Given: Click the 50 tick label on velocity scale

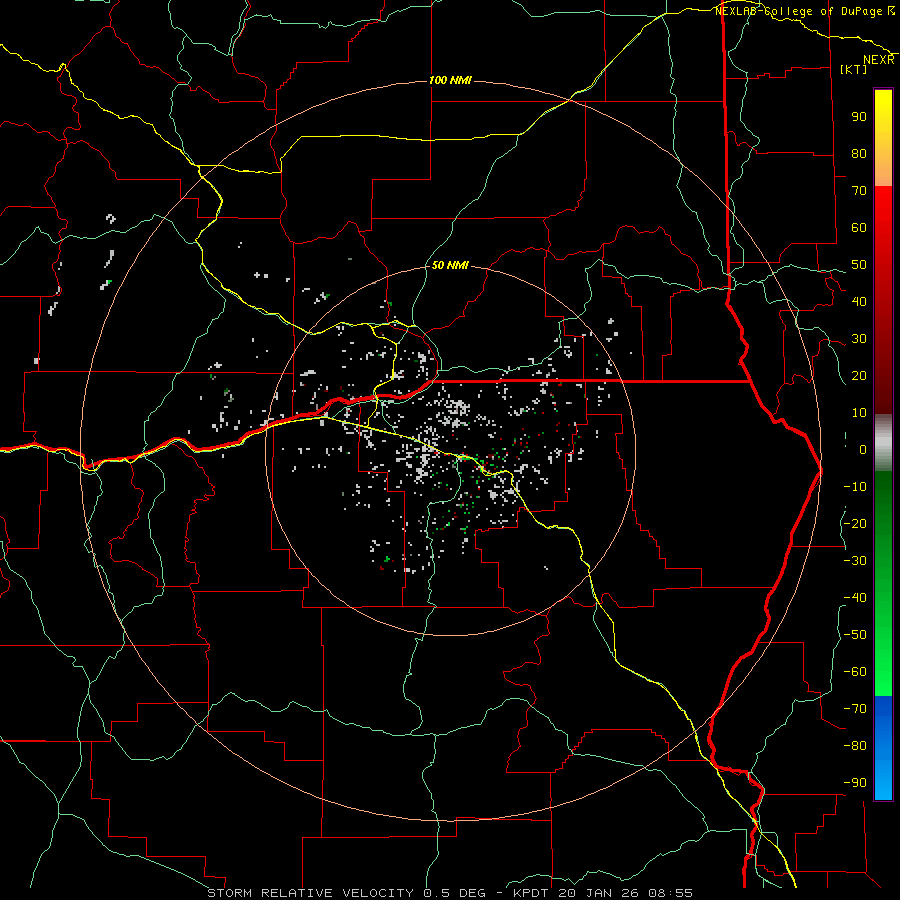Looking at the screenshot, I should pos(859,265).
